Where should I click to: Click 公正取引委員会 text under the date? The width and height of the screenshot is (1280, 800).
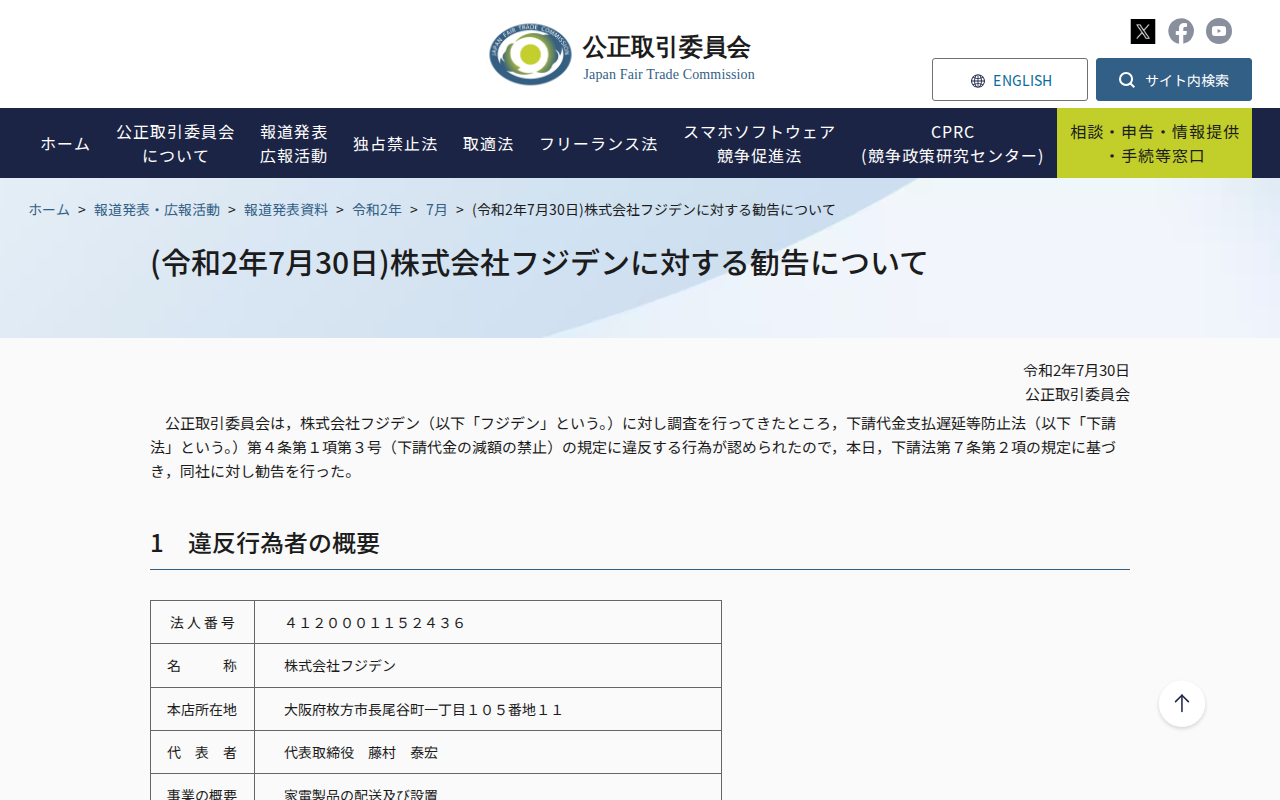coord(1077,395)
